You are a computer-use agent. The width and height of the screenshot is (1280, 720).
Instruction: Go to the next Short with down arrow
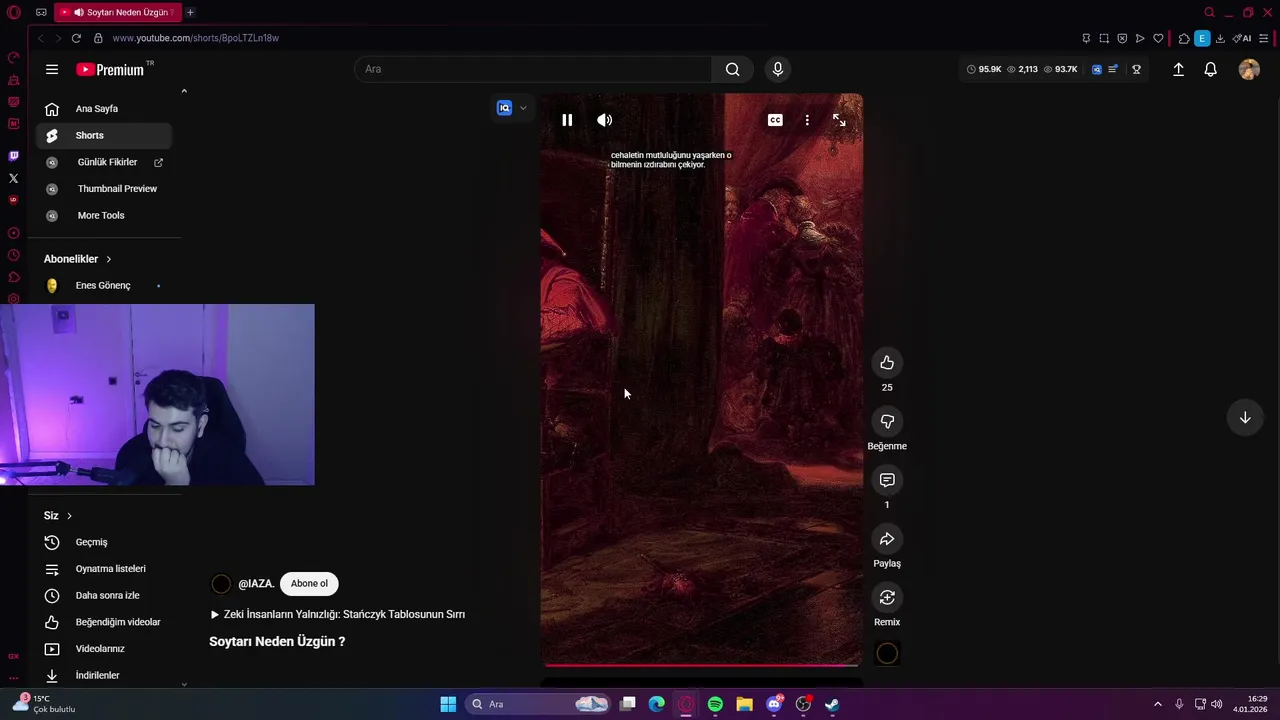click(x=1245, y=418)
